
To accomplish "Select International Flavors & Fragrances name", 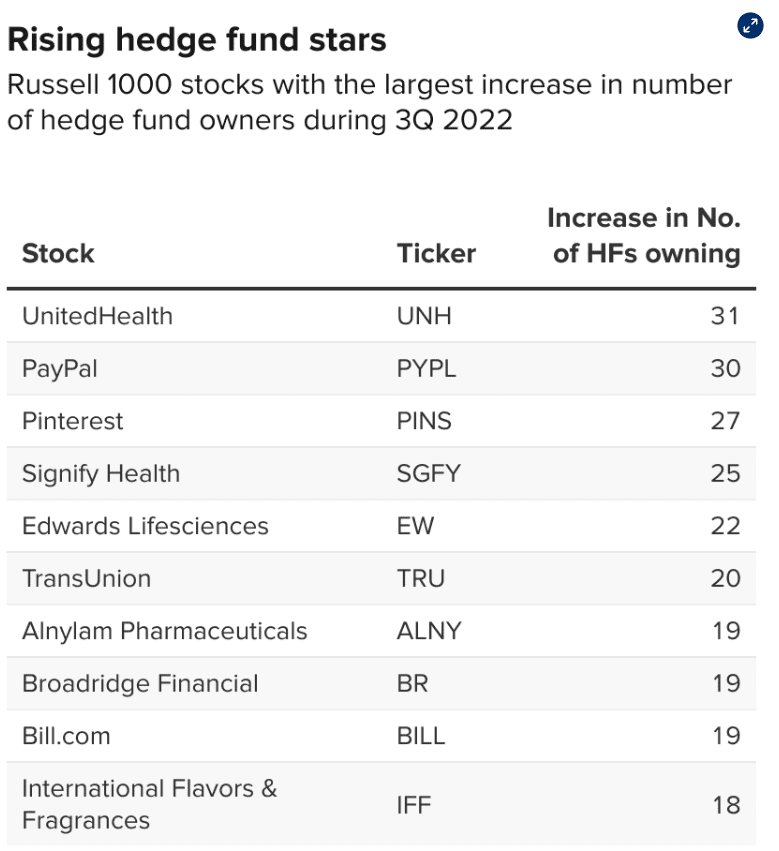I will [x=149, y=804].
